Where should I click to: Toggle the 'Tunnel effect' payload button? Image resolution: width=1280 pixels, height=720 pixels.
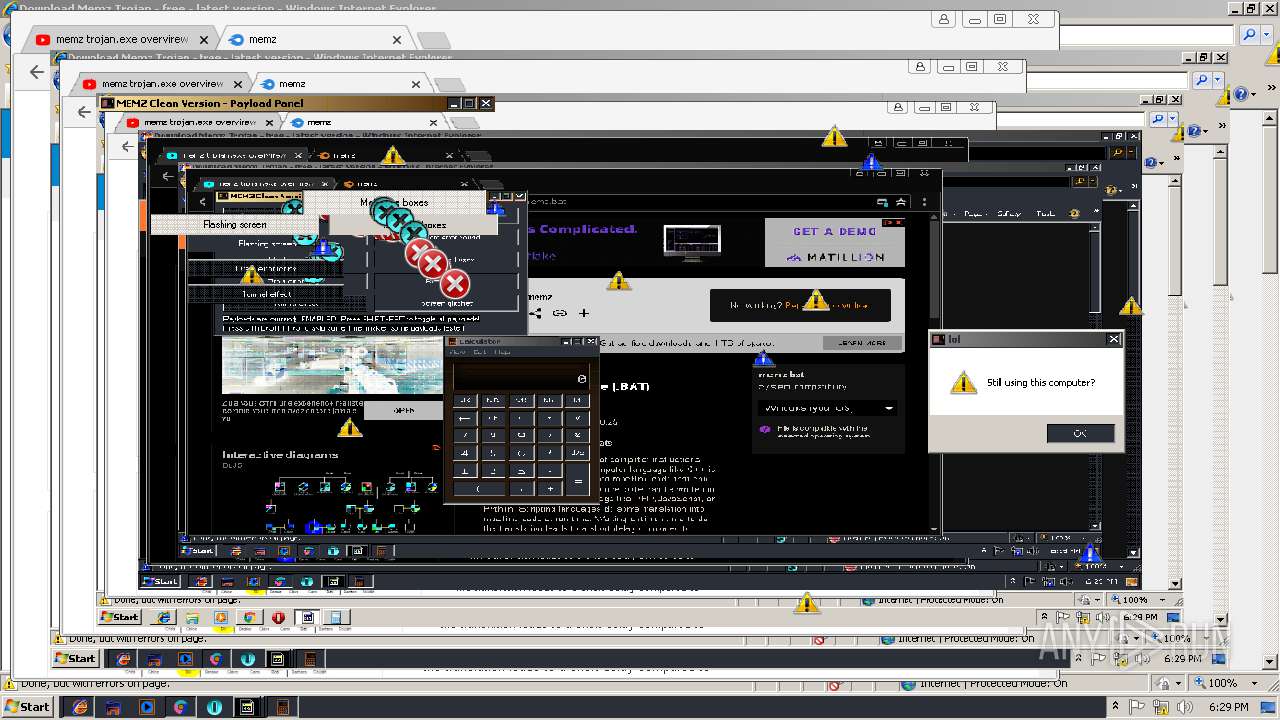coord(266,294)
